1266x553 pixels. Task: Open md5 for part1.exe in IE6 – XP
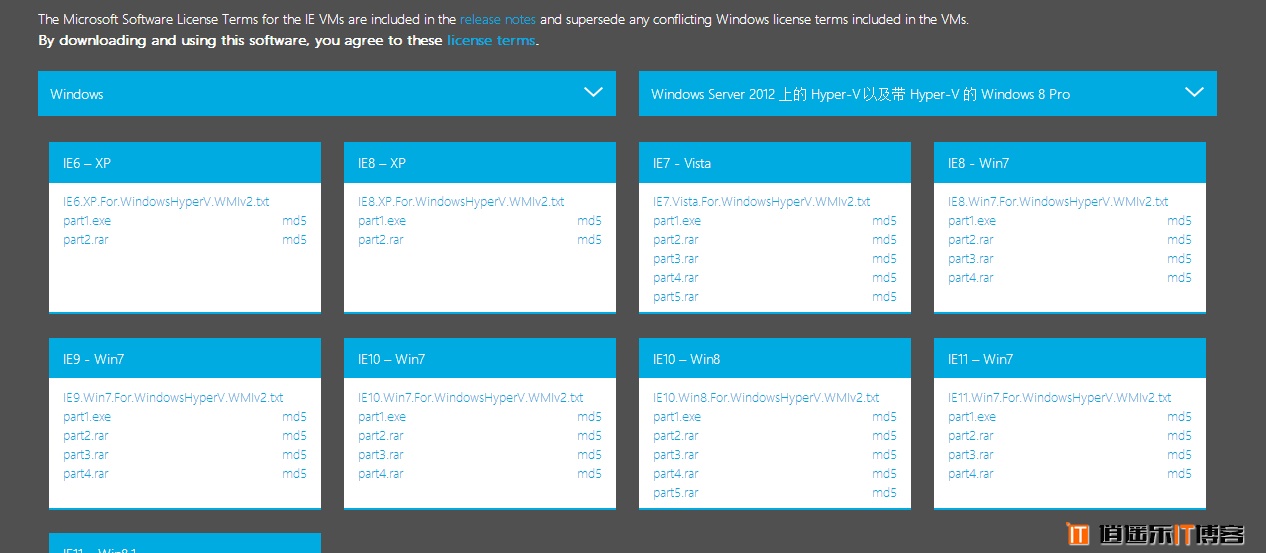(x=295, y=221)
